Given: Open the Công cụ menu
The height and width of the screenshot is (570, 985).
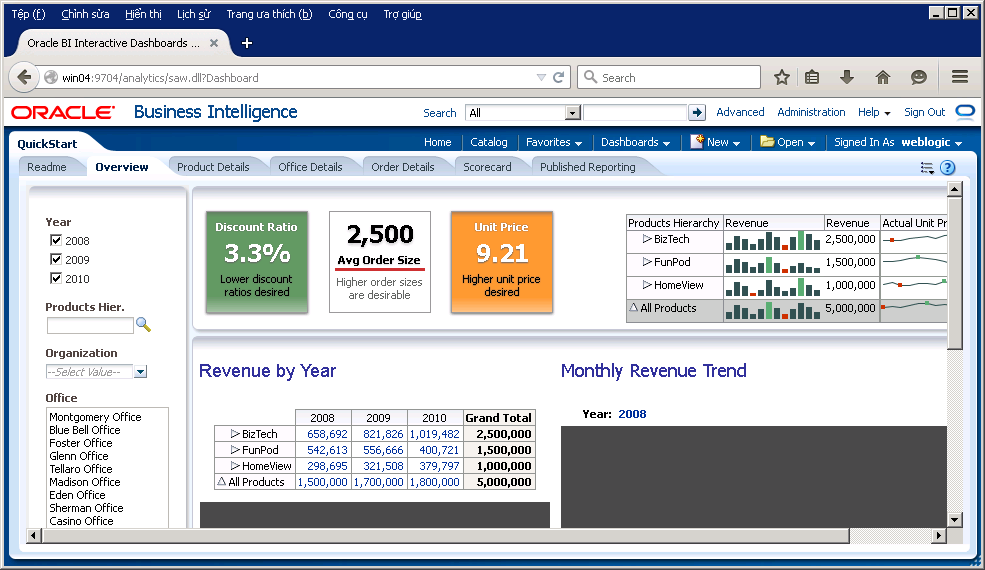Looking at the screenshot, I should coord(347,14).
